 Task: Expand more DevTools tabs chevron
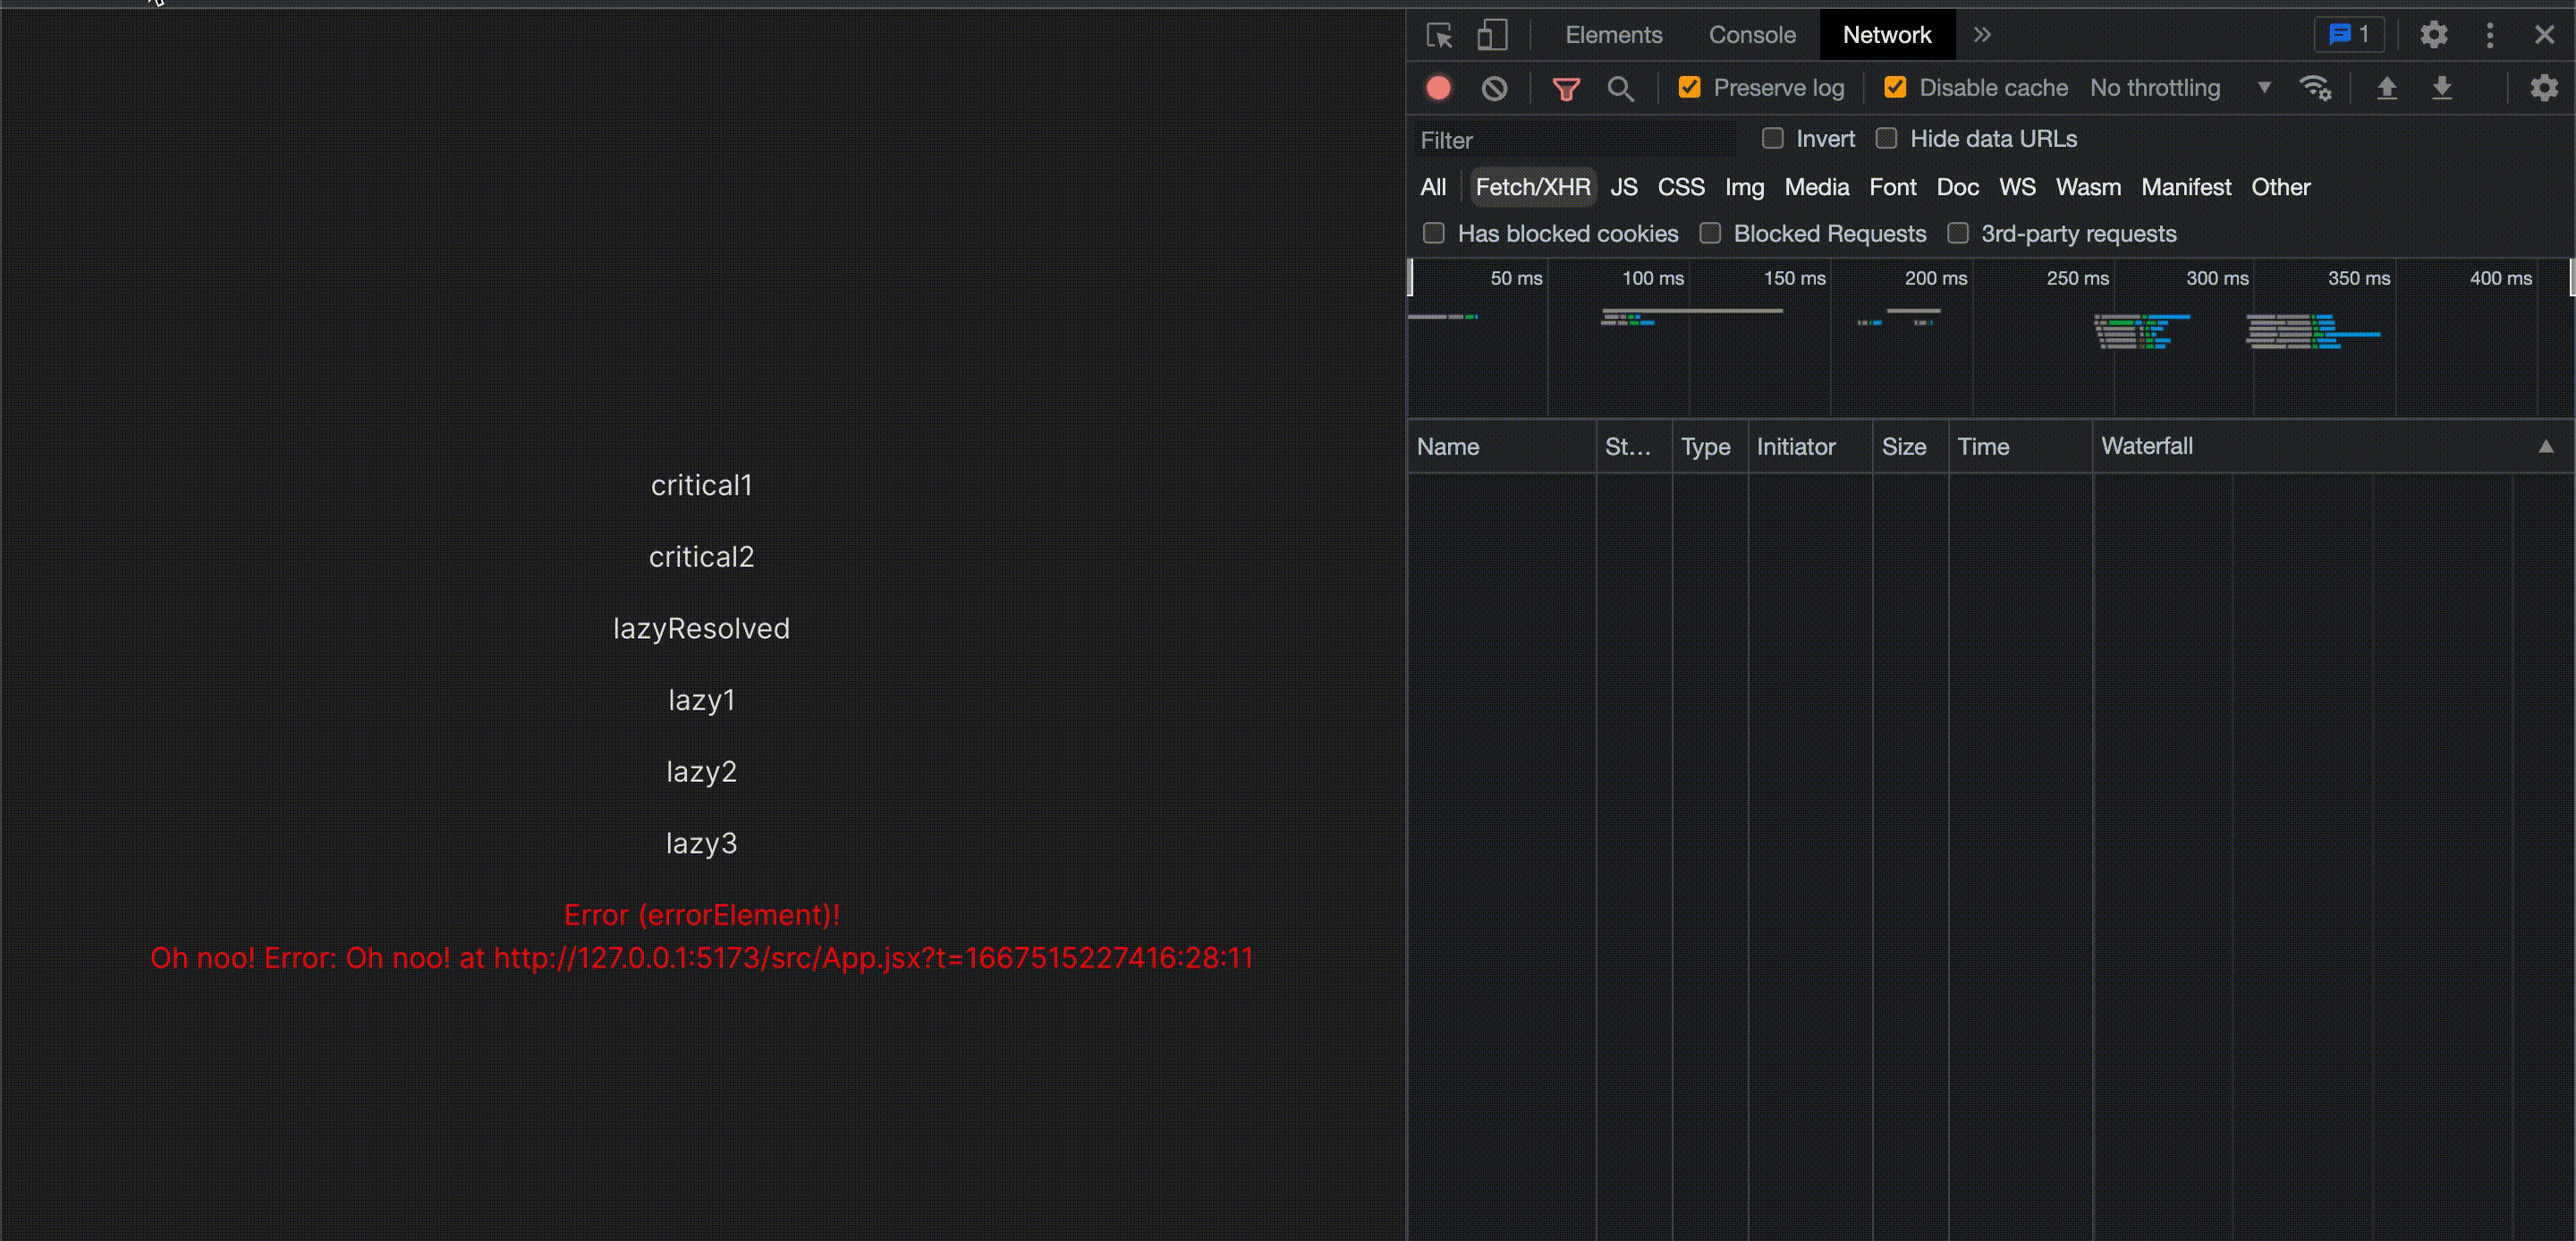pyautogui.click(x=1982, y=35)
